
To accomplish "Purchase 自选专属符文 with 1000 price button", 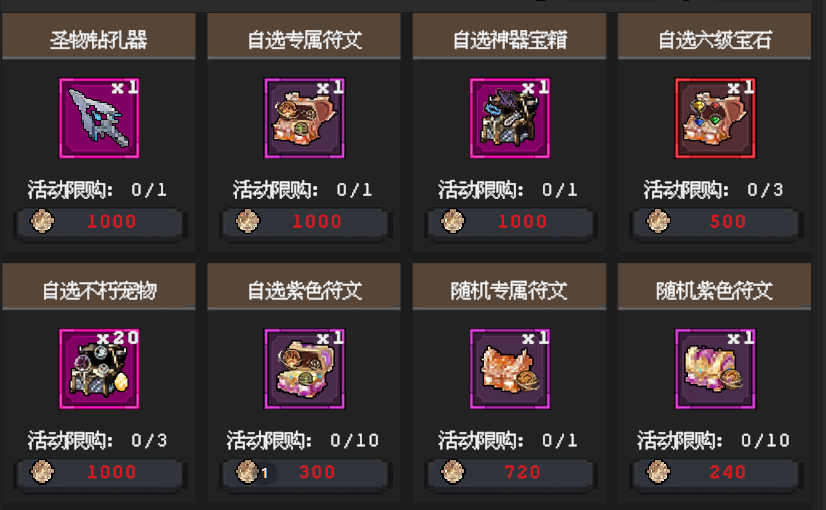I will click(306, 222).
